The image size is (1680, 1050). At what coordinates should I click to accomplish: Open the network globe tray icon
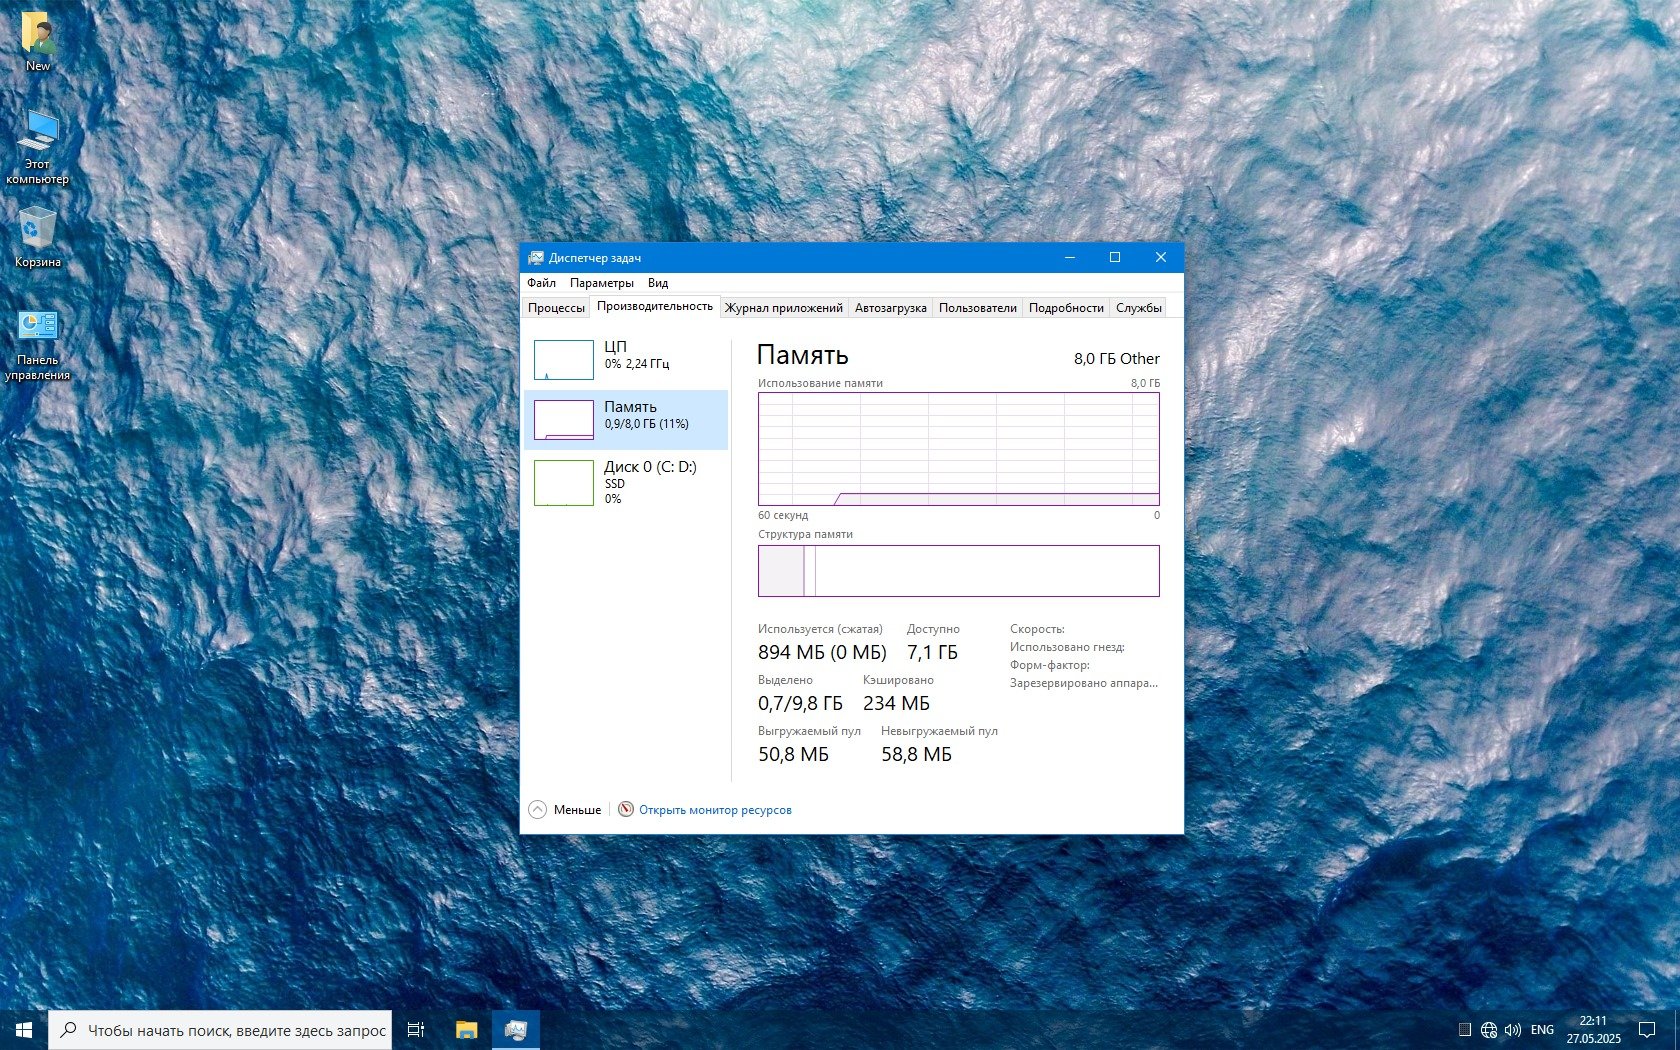point(1489,1029)
